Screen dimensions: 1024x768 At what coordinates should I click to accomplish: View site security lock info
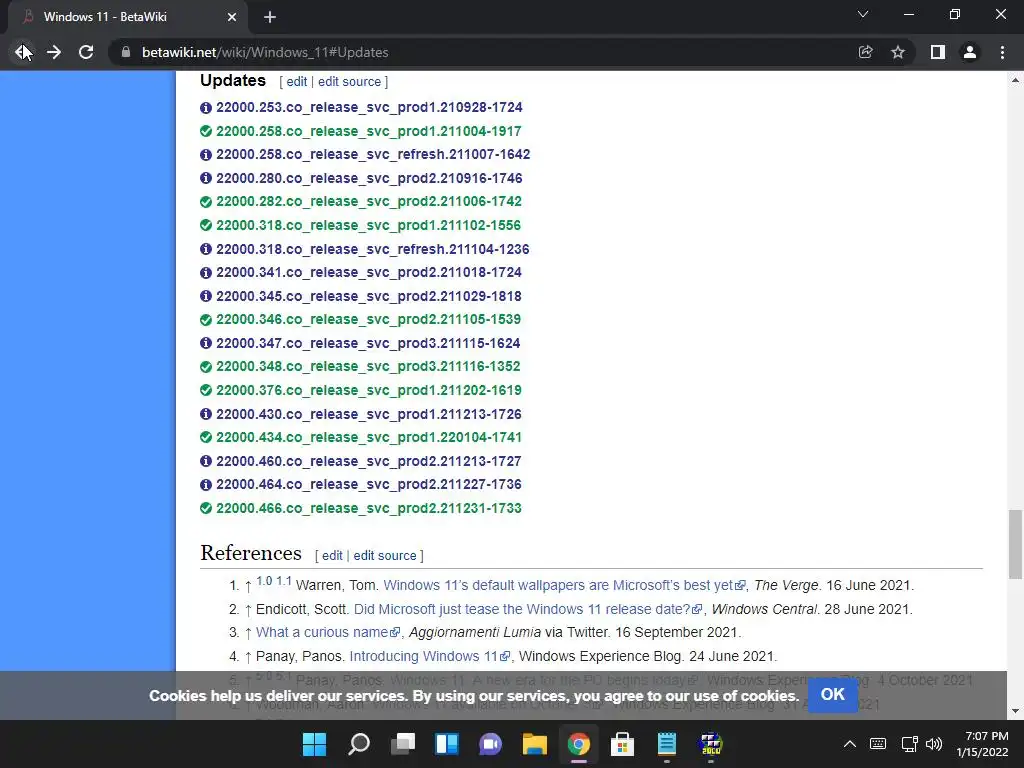(126, 52)
